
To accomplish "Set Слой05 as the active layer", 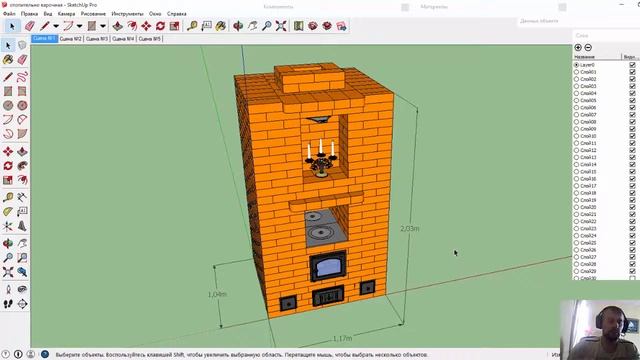I will tap(576, 100).
